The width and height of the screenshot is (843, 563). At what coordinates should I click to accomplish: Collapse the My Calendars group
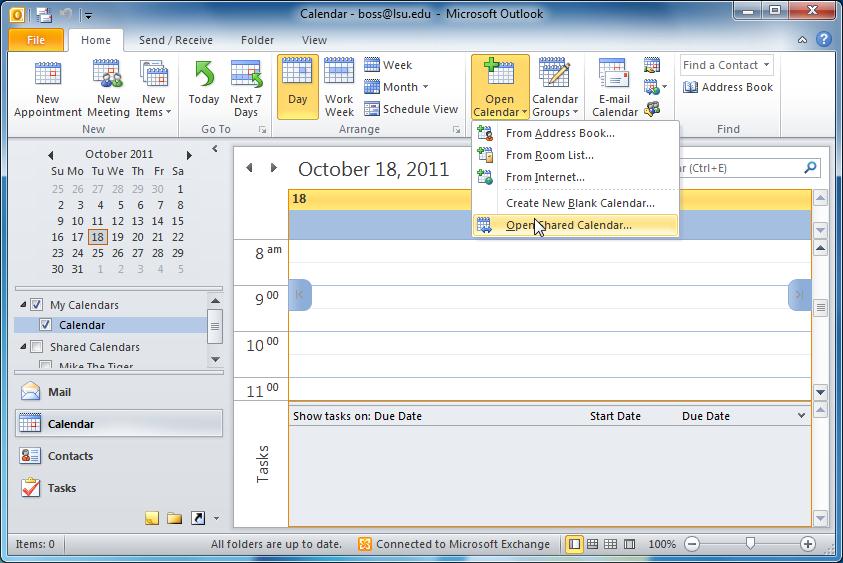pyautogui.click(x=23, y=304)
